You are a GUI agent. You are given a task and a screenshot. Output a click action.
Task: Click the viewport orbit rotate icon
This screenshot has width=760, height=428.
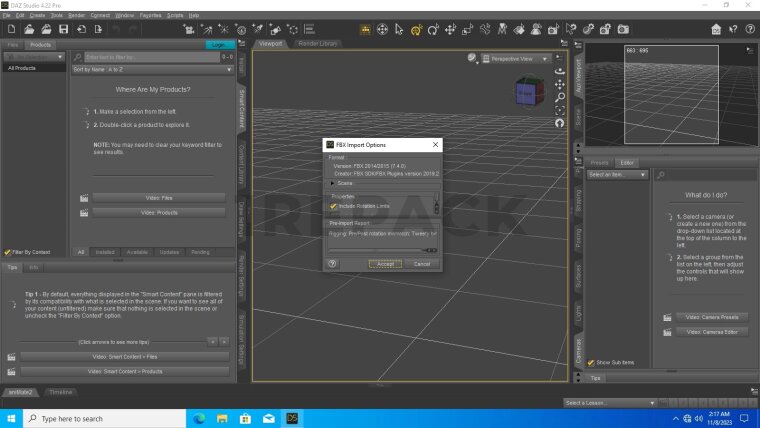tap(559, 72)
